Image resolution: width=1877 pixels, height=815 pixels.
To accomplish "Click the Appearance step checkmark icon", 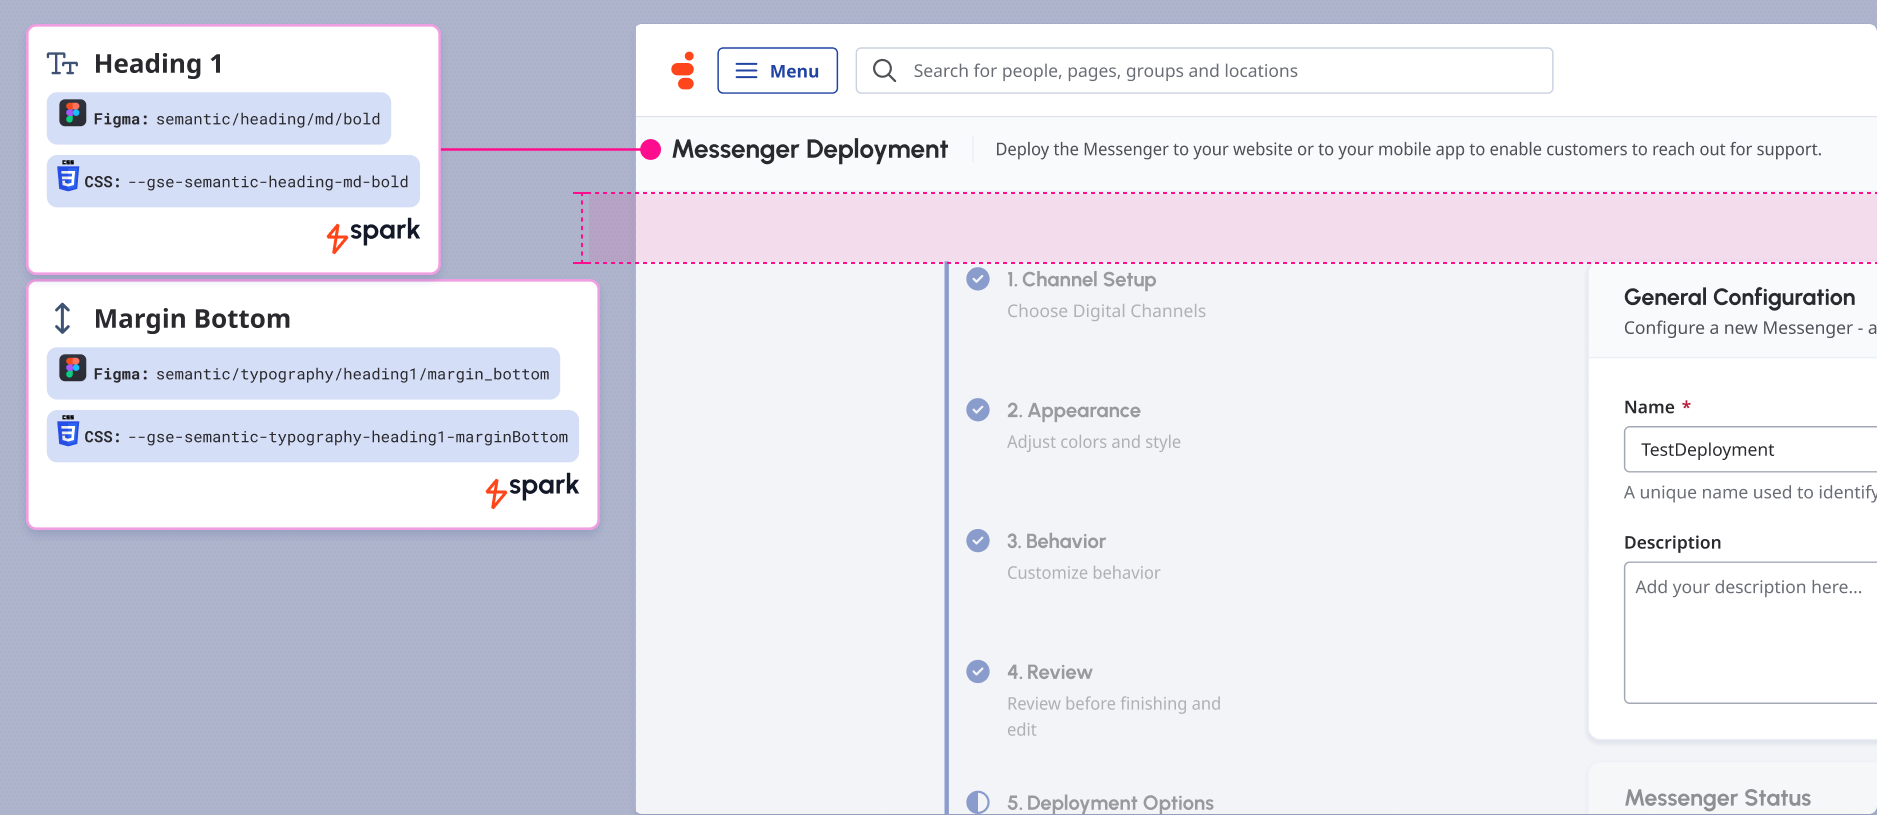I will click(x=978, y=410).
